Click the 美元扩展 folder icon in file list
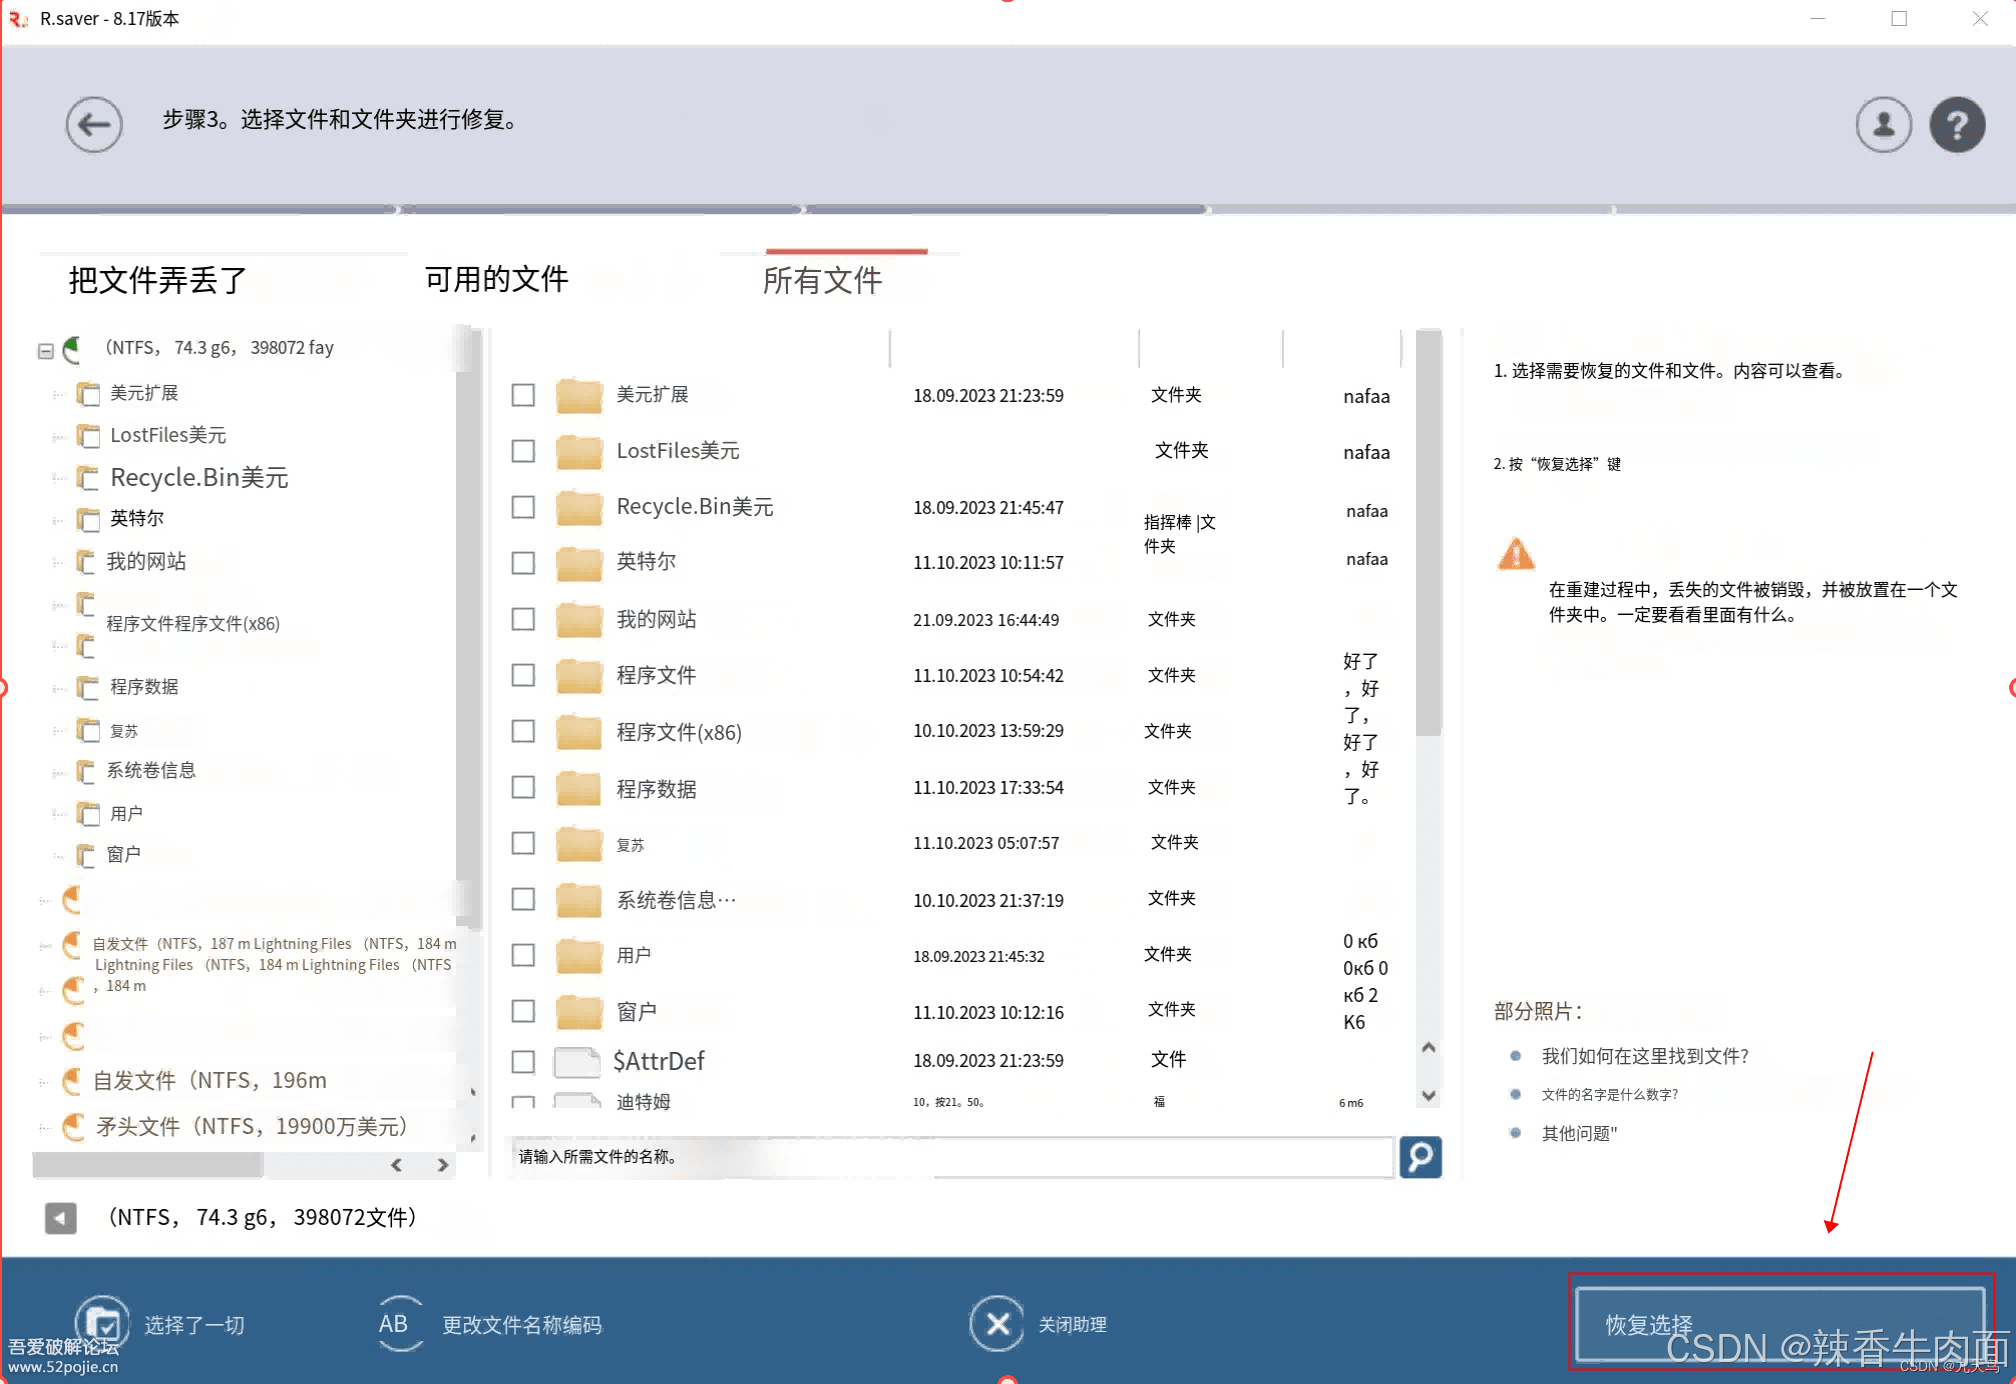 (x=579, y=395)
